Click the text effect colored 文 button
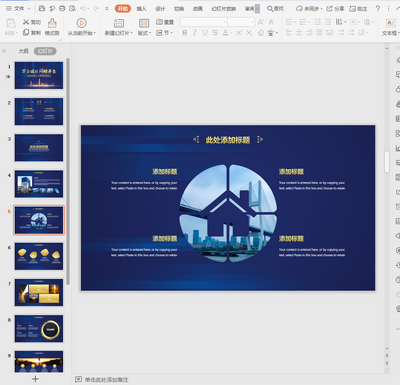Screen dimensions: 400x385 (271, 33)
